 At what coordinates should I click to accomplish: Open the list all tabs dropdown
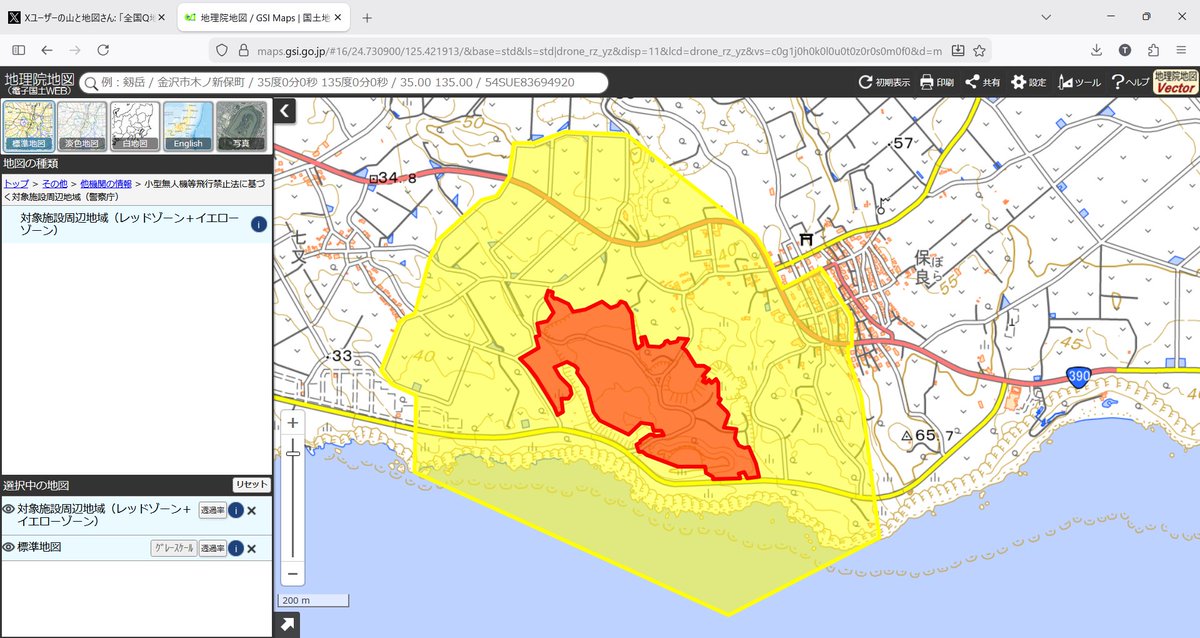(1046, 17)
